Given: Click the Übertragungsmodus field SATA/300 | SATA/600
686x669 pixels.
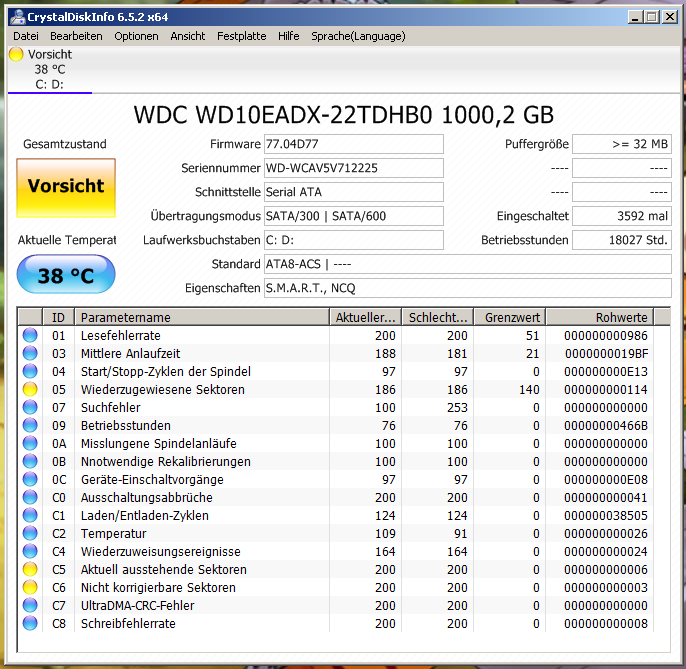Looking at the screenshot, I should click(354, 216).
